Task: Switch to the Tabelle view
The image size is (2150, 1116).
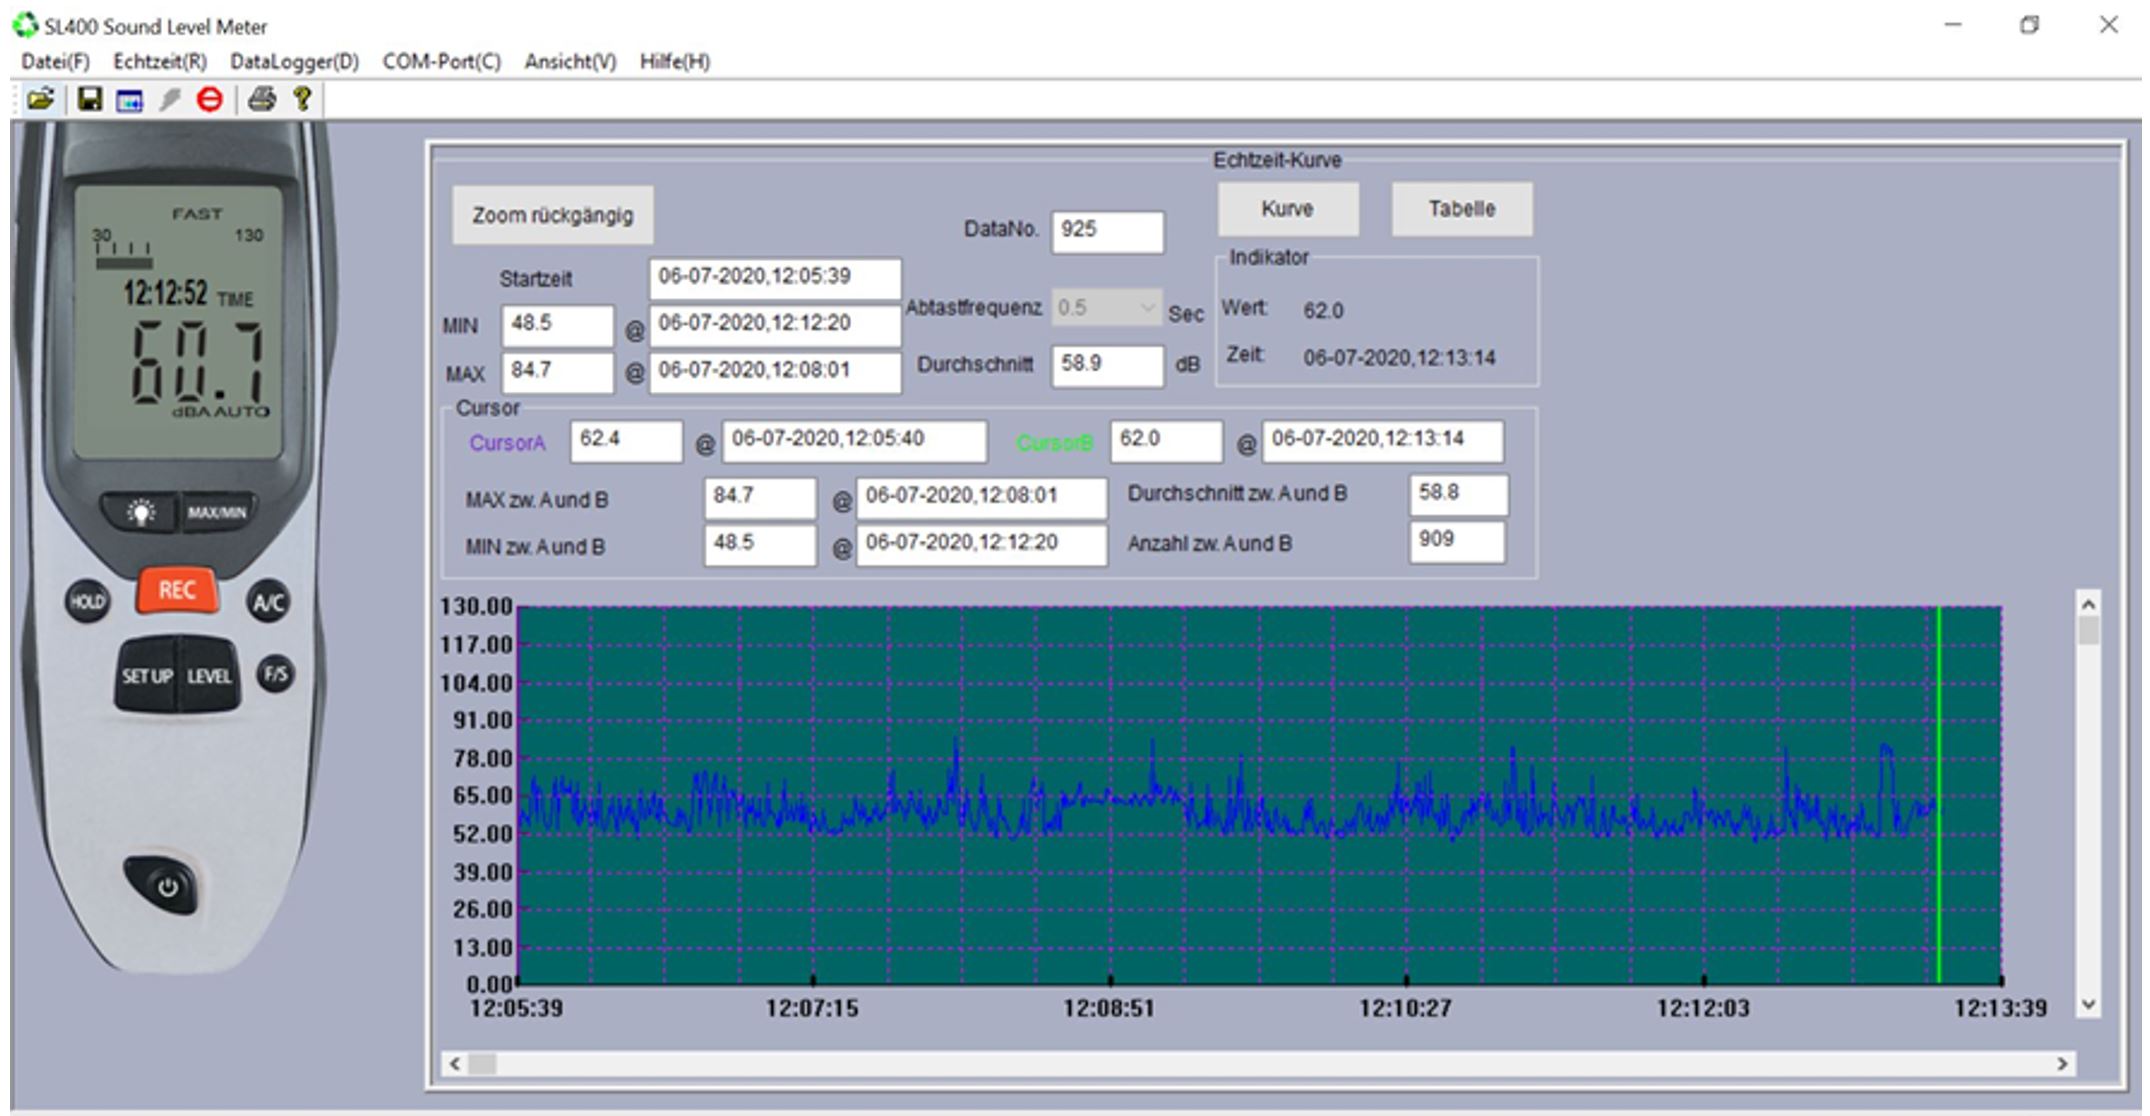Action: pyautogui.click(x=1461, y=209)
